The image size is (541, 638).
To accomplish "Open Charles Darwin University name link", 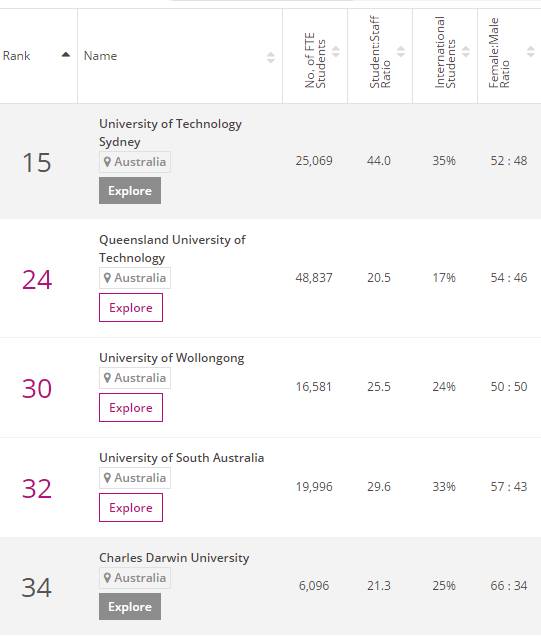I will (x=174, y=558).
